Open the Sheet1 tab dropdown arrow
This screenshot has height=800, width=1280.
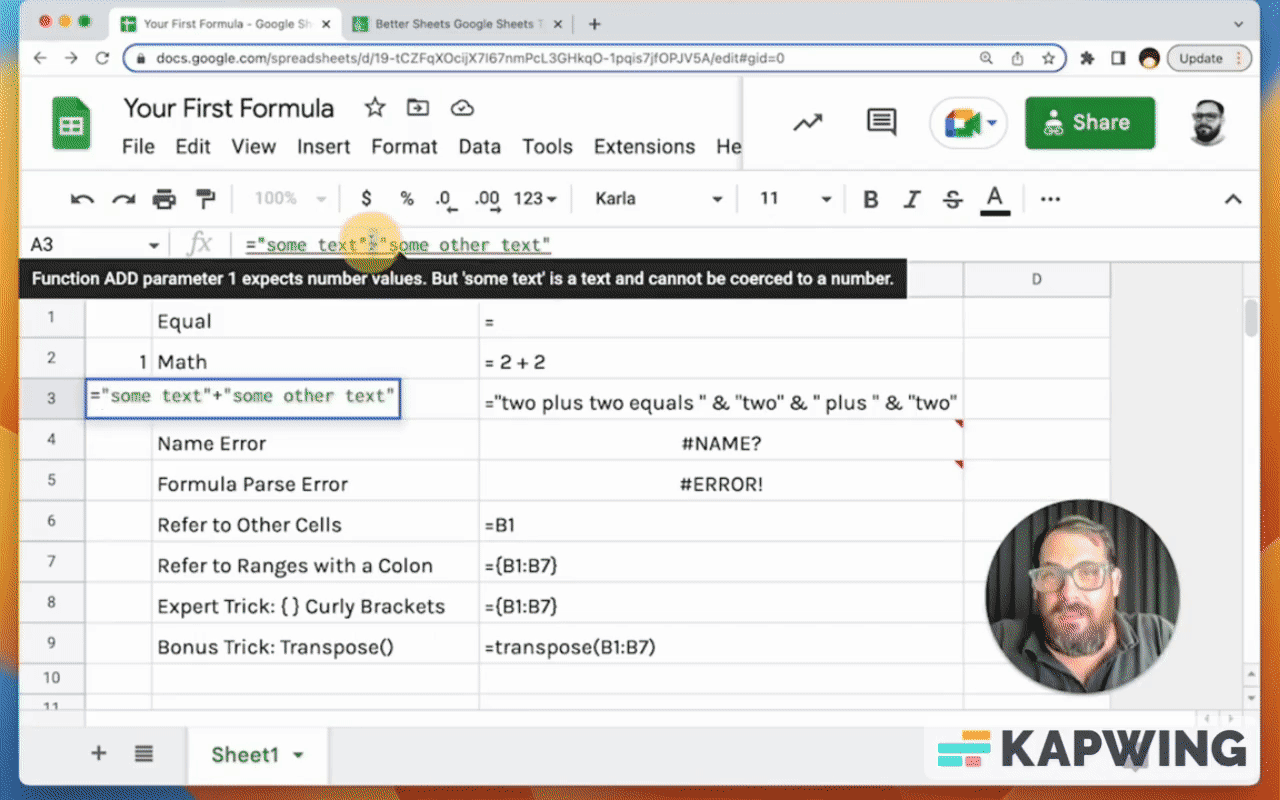click(x=298, y=755)
